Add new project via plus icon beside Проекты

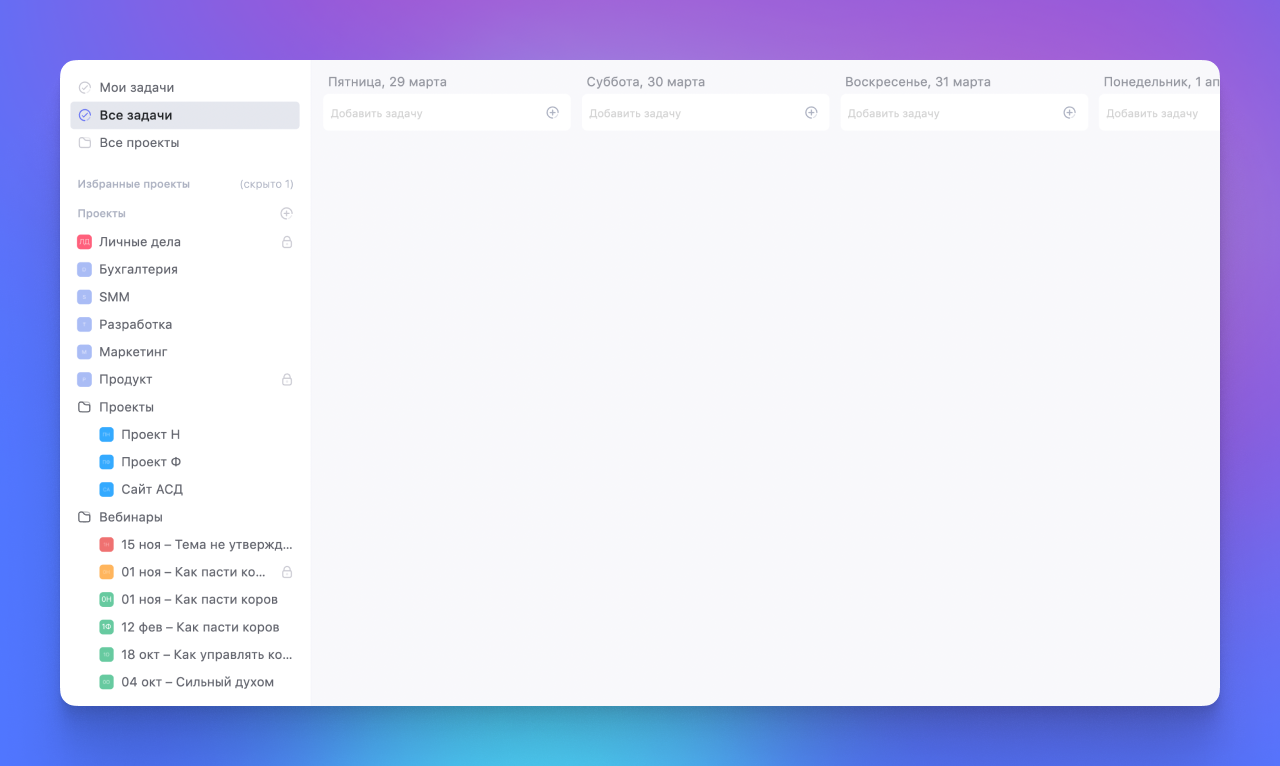(x=286, y=213)
